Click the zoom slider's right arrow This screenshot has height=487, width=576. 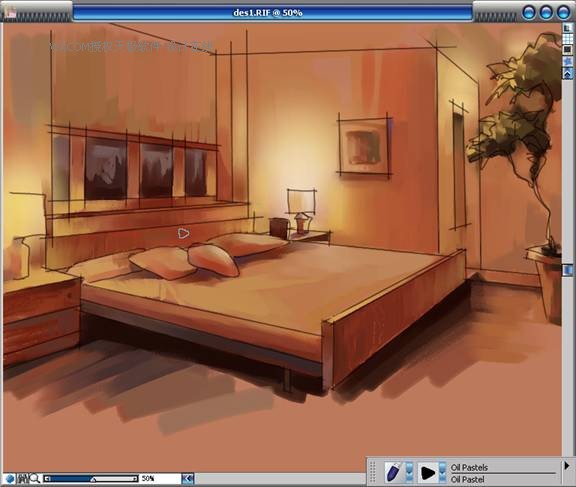[x=135, y=479]
